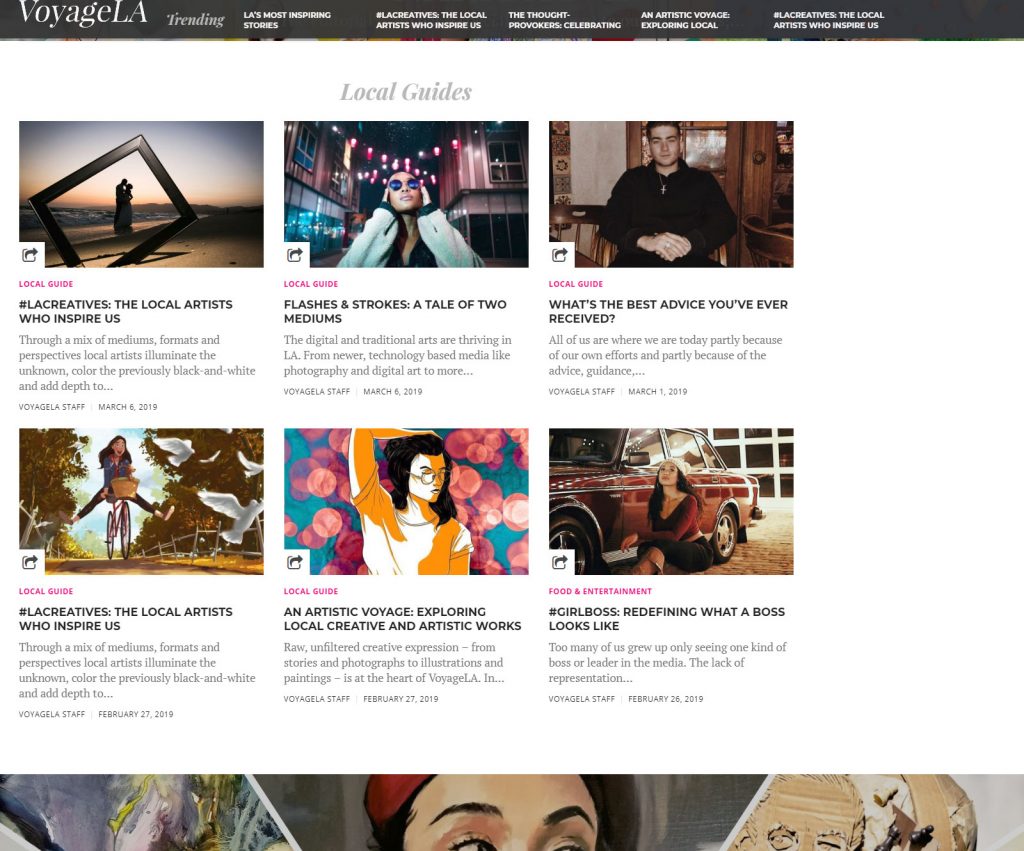Open #LACreatives article dated February 27, 2019

(x=126, y=618)
